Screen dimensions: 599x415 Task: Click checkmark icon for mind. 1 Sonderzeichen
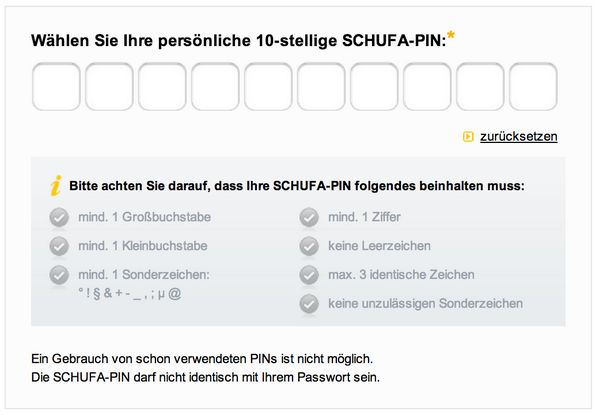(x=59, y=275)
